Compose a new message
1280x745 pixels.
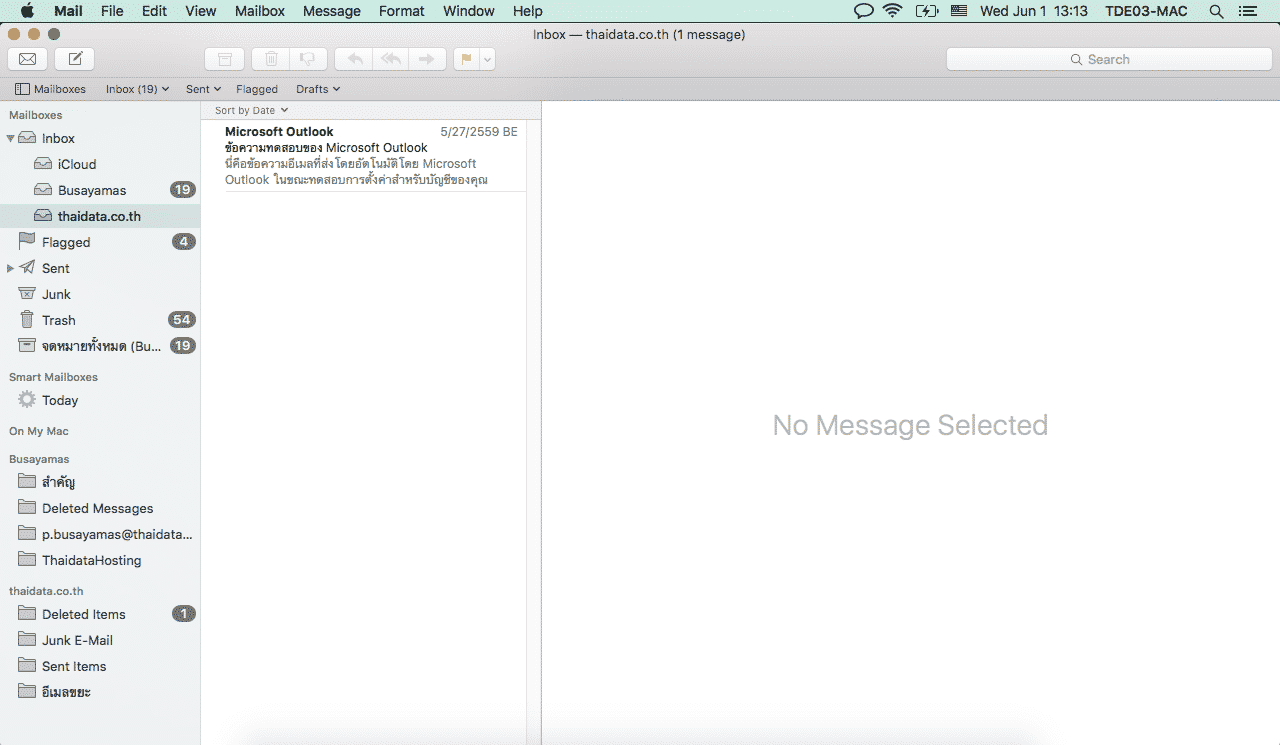coord(75,59)
